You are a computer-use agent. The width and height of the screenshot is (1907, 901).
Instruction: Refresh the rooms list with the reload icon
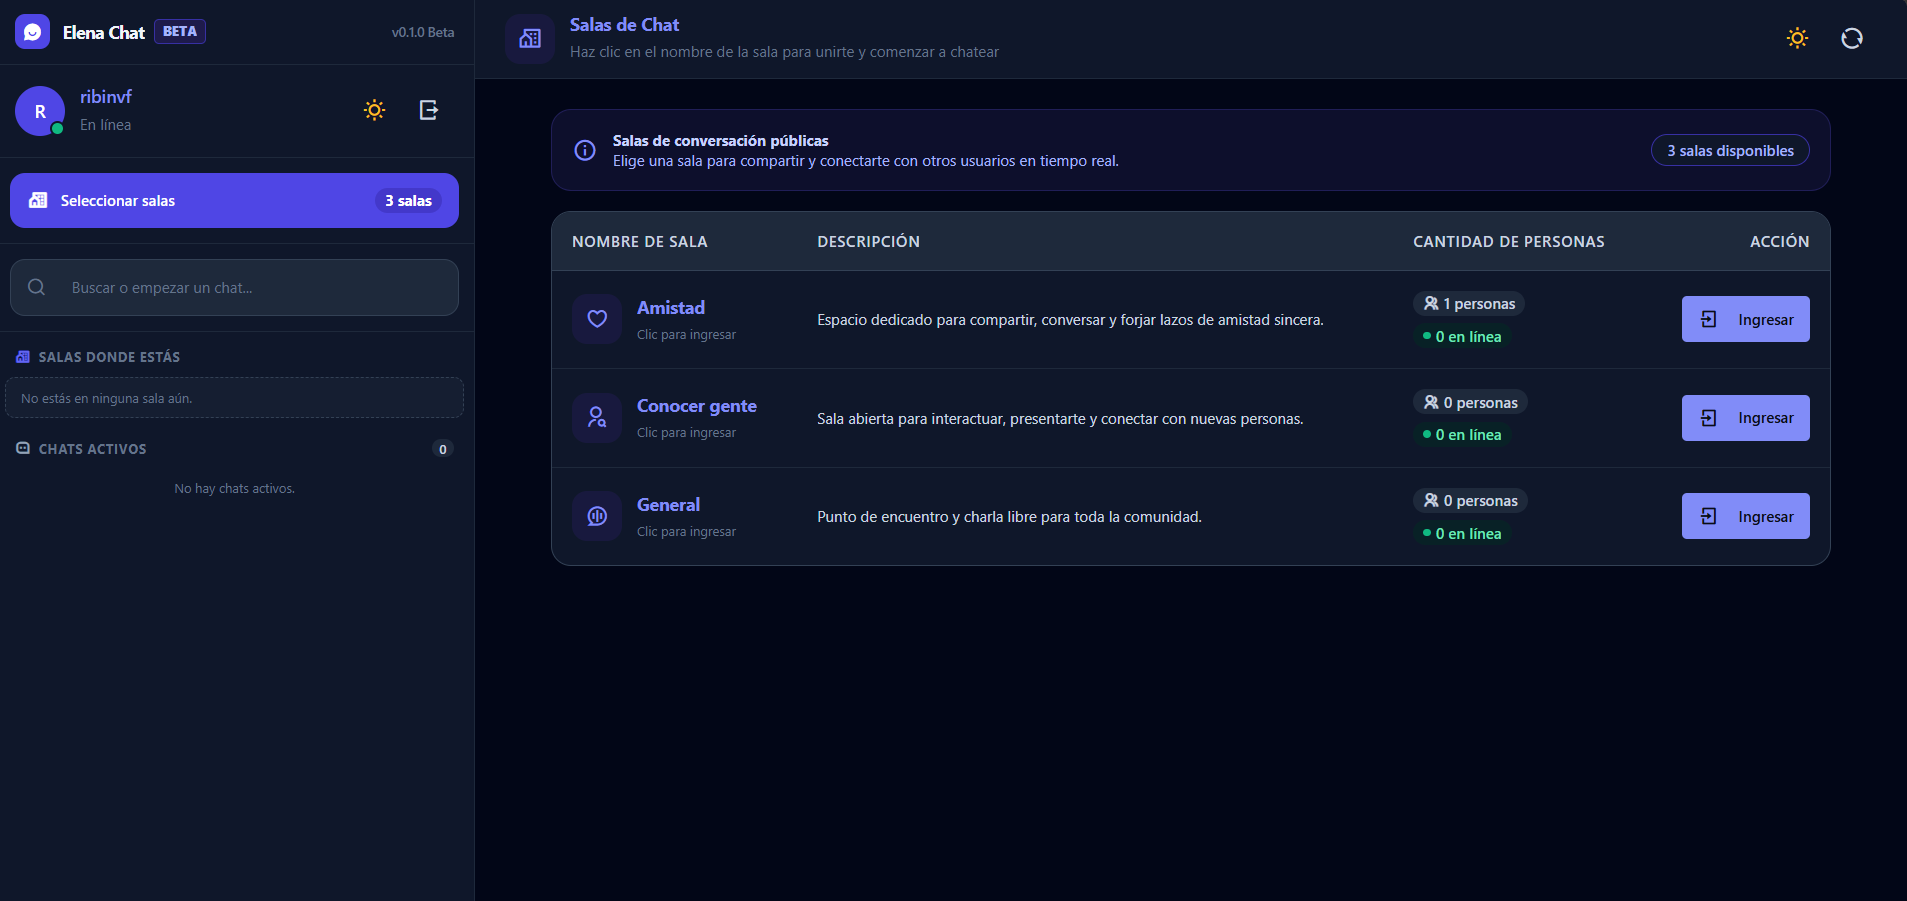click(1852, 38)
